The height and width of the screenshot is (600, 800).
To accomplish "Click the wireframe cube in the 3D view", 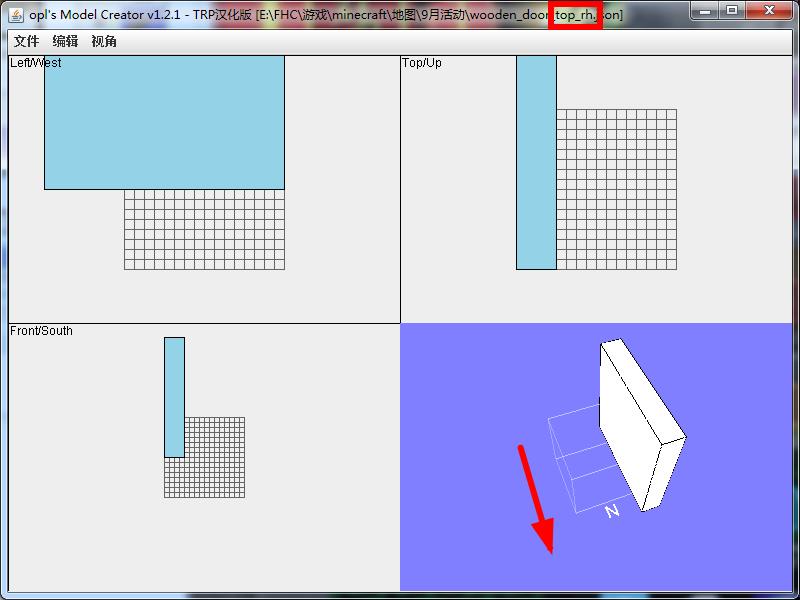I will coord(574,460).
